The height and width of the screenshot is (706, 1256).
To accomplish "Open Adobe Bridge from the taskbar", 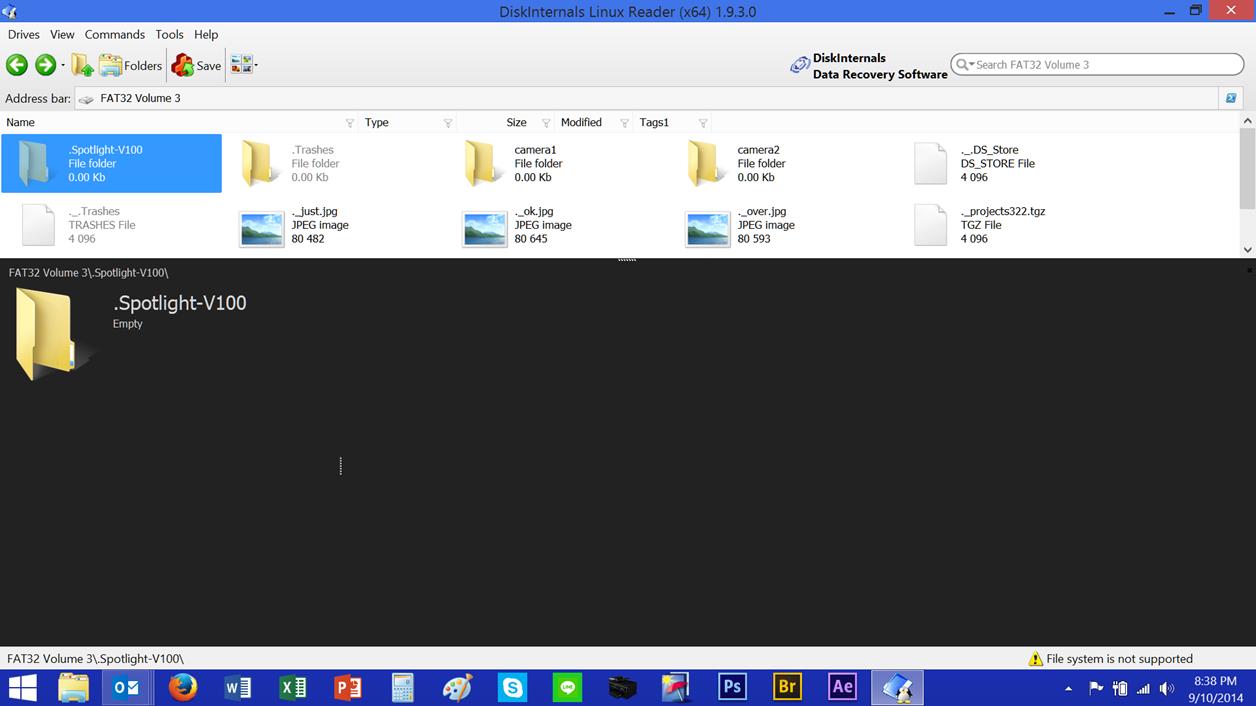I will click(788, 687).
